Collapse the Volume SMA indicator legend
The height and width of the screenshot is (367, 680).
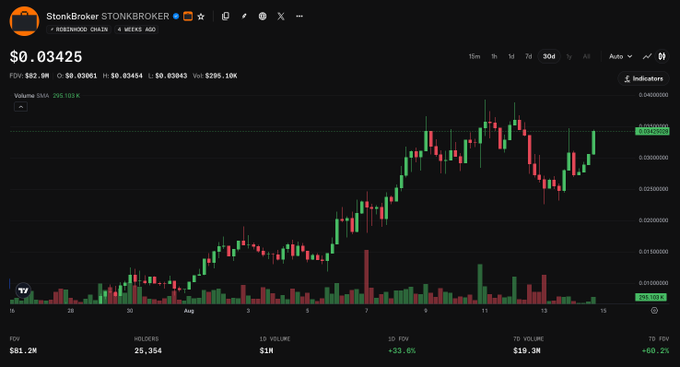21,107
